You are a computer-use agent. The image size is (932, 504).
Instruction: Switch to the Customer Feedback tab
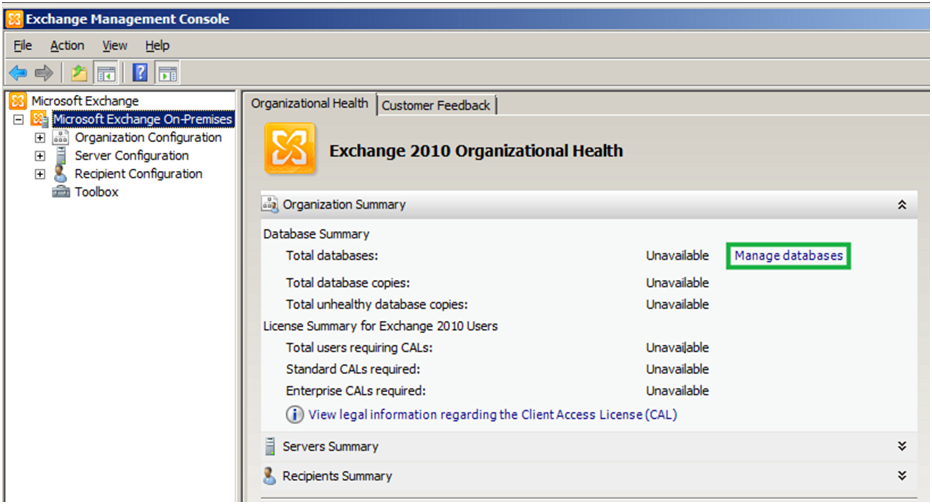(436, 105)
